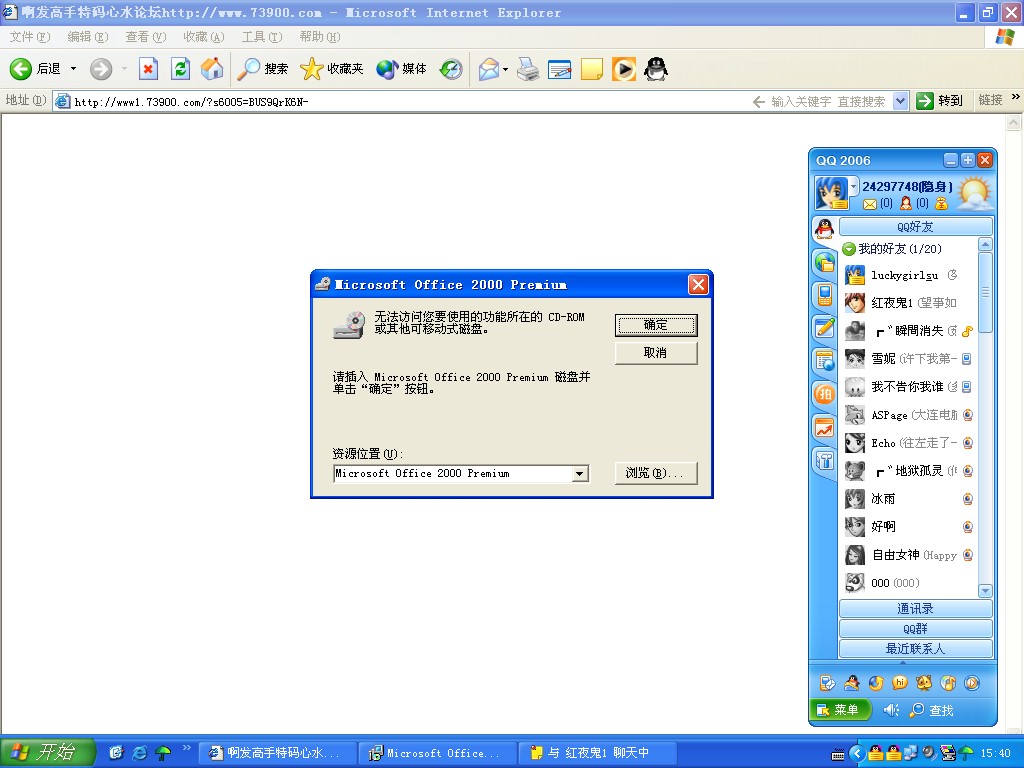
Task: Select the QQ penguin side tab
Action: [825, 229]
